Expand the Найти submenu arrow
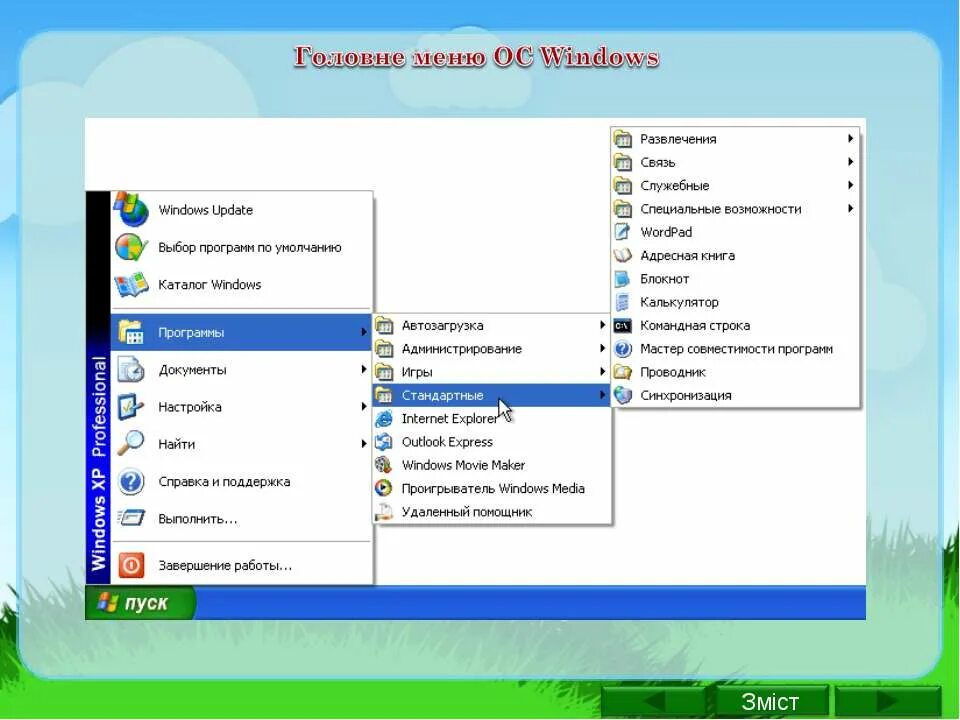The height and width of the screenshot is (720, 960). point(364,444)
